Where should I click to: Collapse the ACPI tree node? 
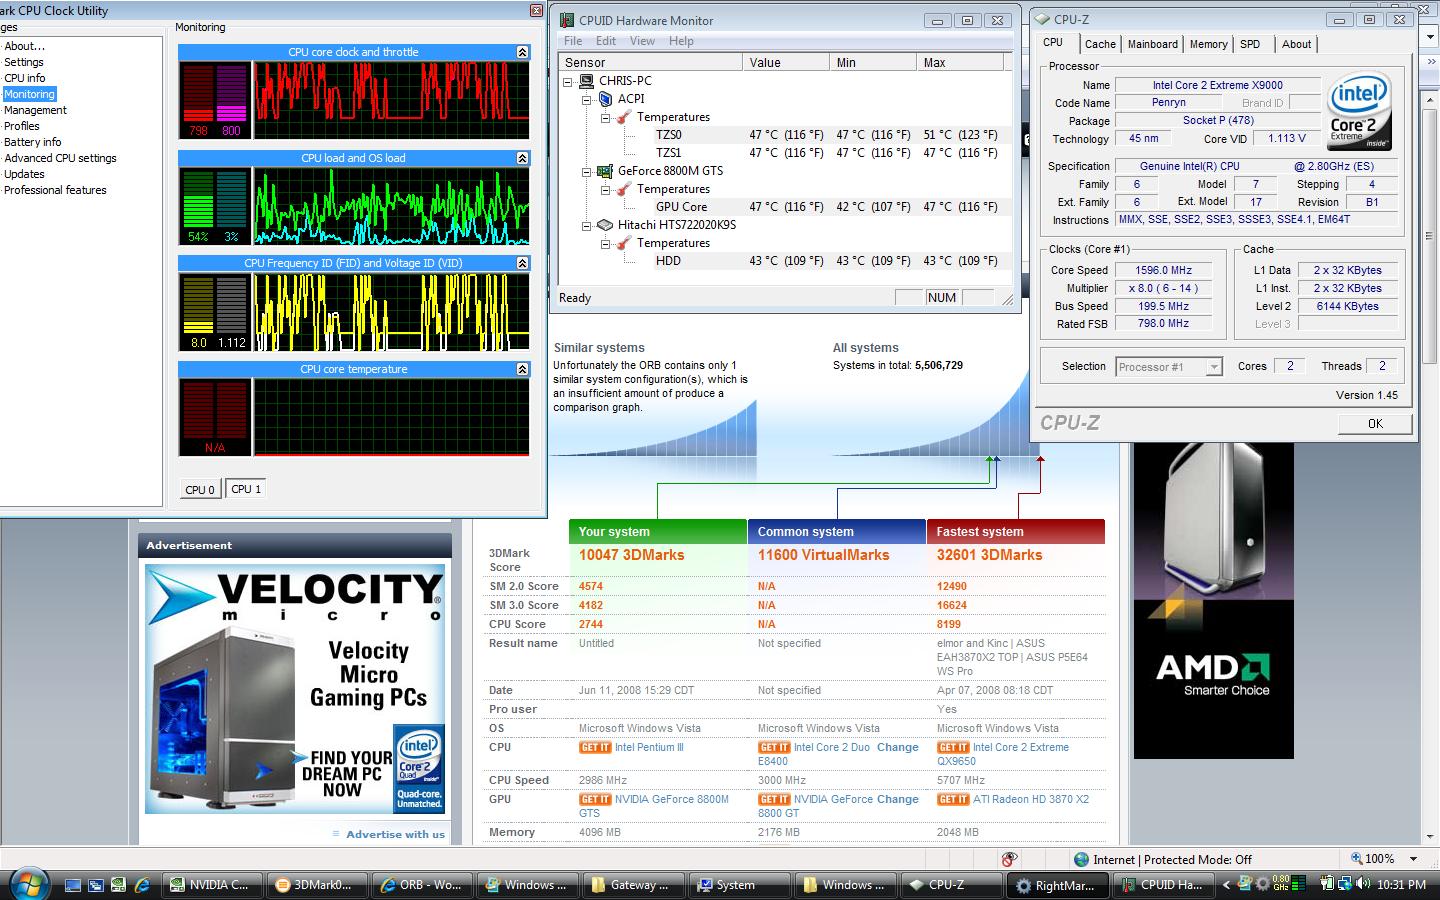587,99
